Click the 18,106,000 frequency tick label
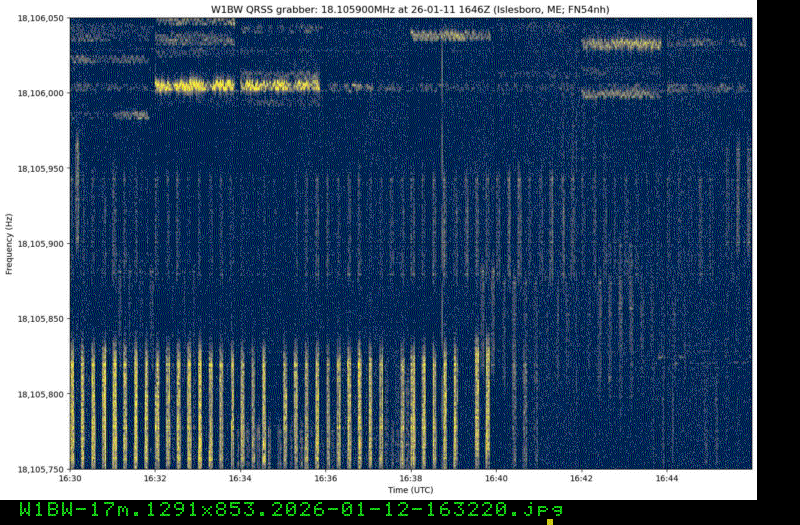This screenshot has height=525, width=800. (42, 93)
